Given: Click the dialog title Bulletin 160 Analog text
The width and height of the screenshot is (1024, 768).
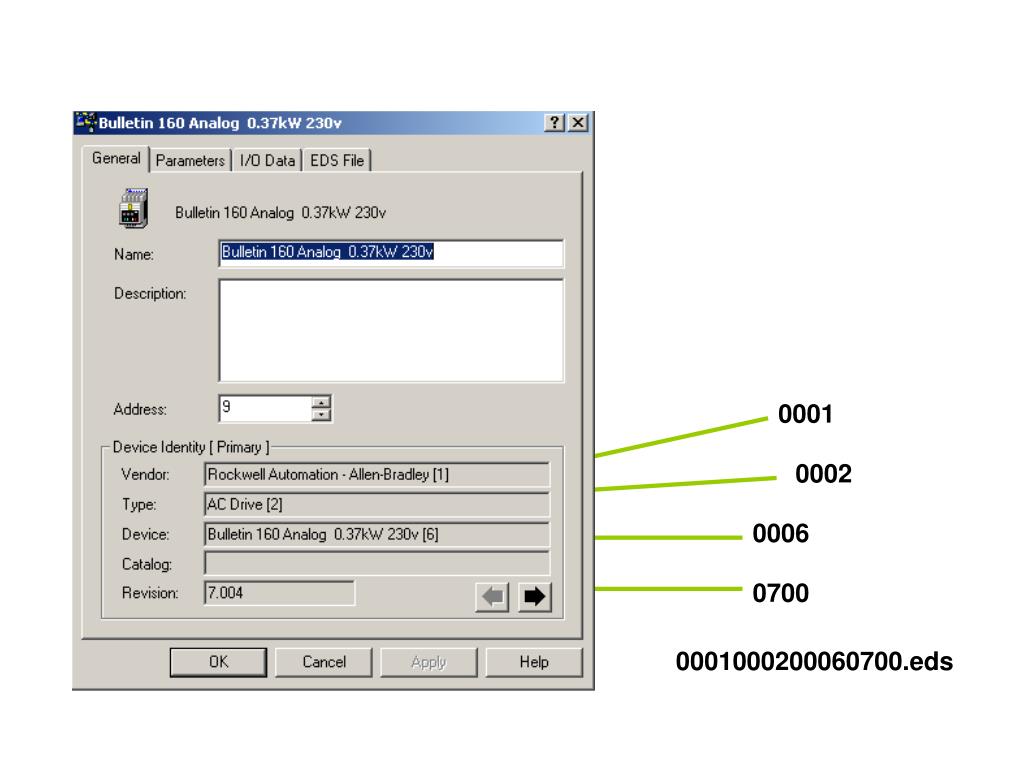Looking at the screenshot, I should [220, 123].
